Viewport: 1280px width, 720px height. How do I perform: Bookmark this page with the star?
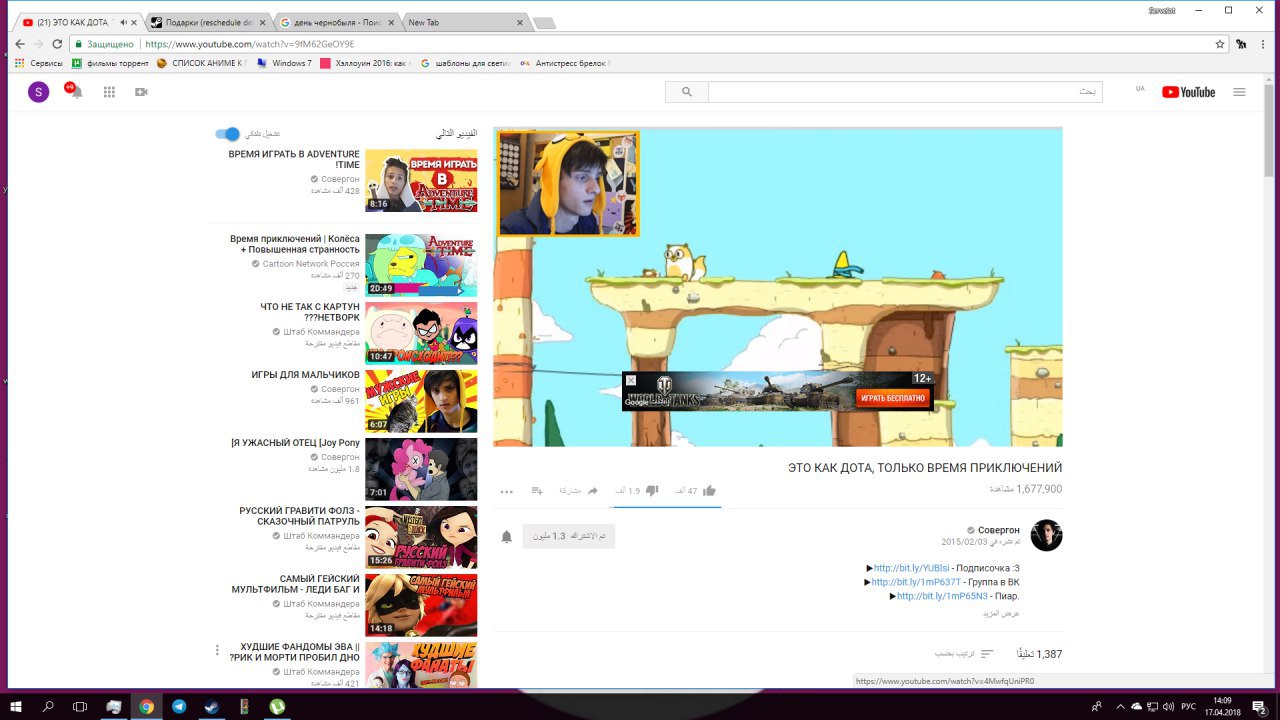(1220, 44)
